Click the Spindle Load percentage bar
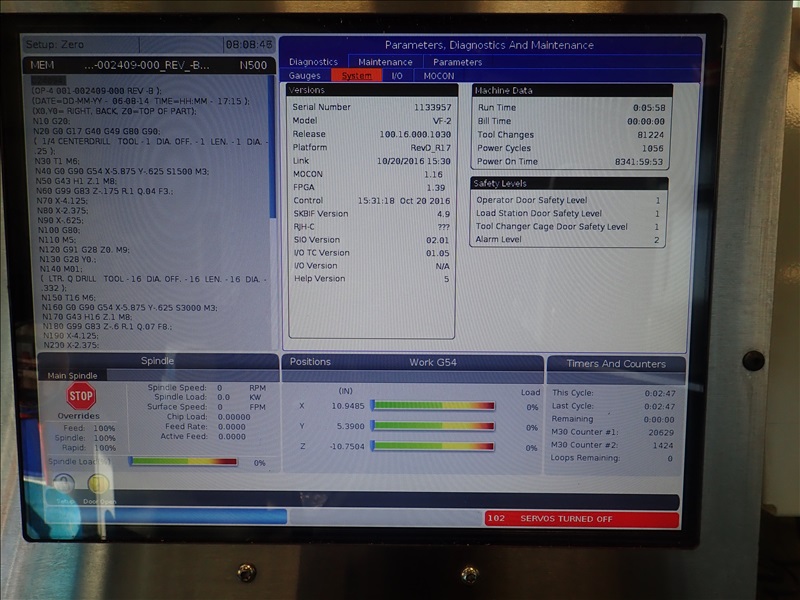 [183, 462]
